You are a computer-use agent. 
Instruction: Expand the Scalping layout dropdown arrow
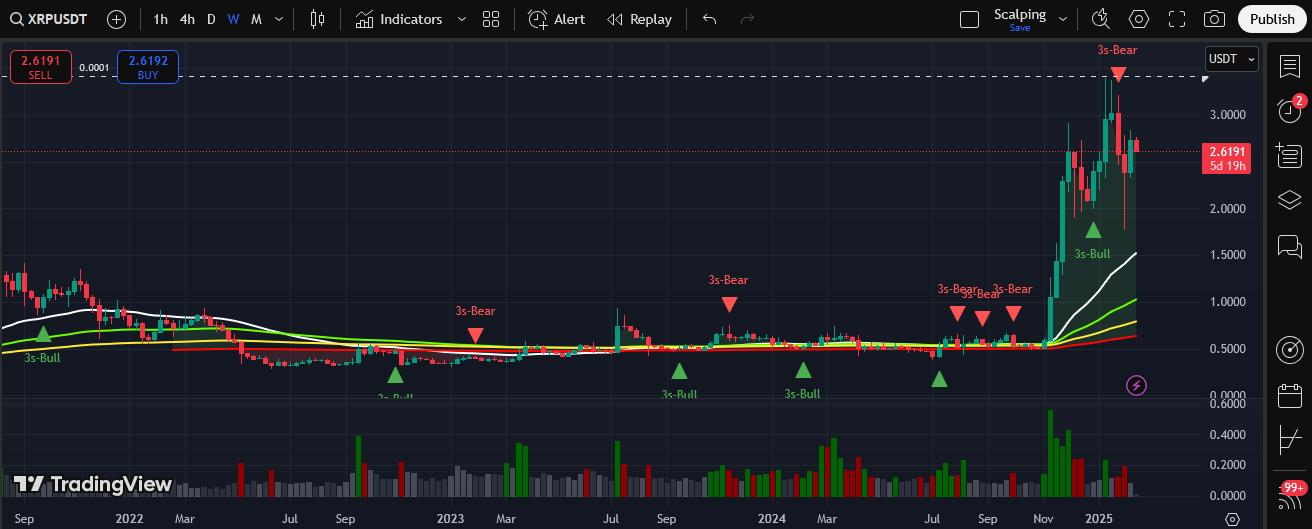1062,19
